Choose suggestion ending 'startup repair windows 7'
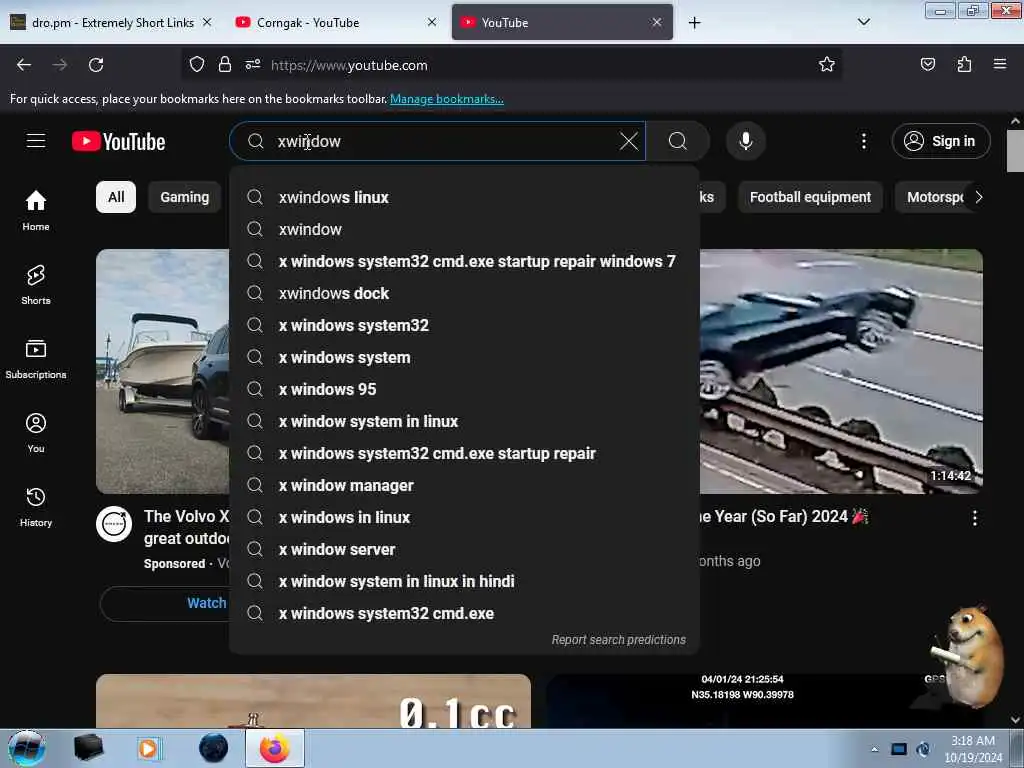Screen dimensions: 1024x768 click(x=464, y=261)
